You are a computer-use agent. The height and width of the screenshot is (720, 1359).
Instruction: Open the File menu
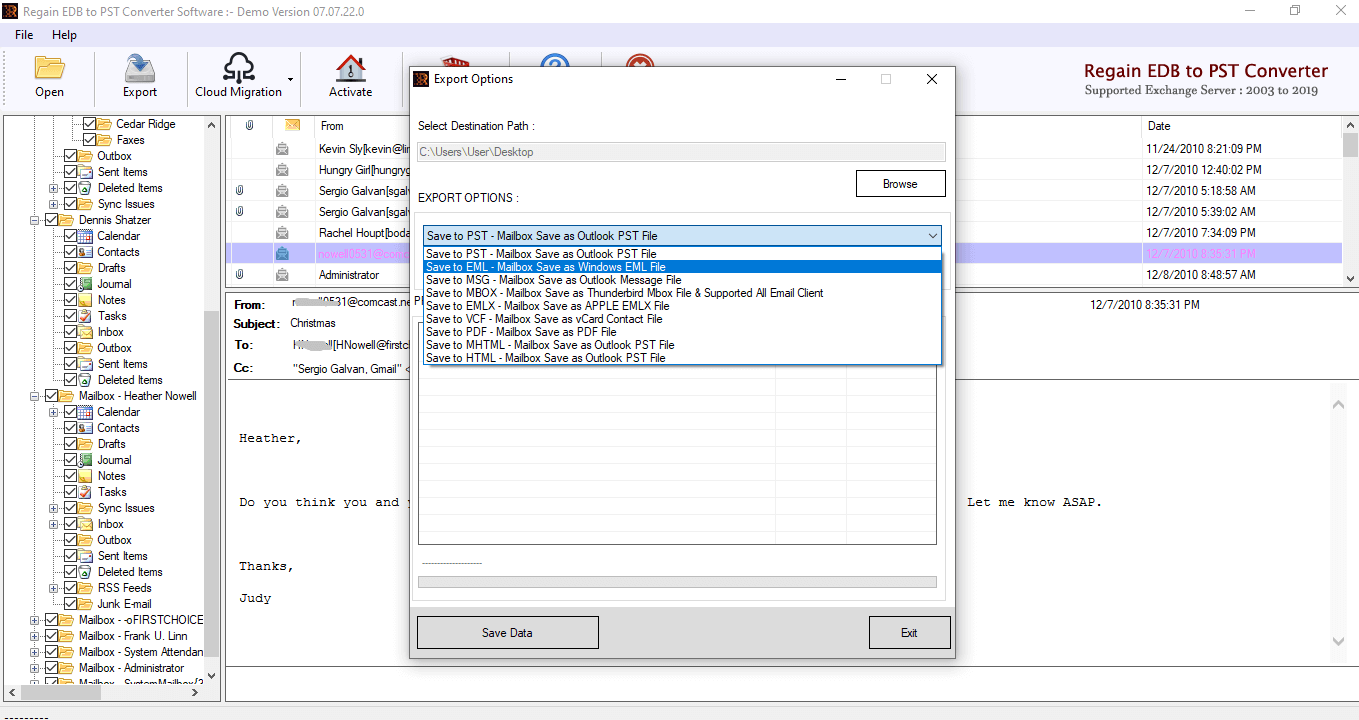(24, 35)
